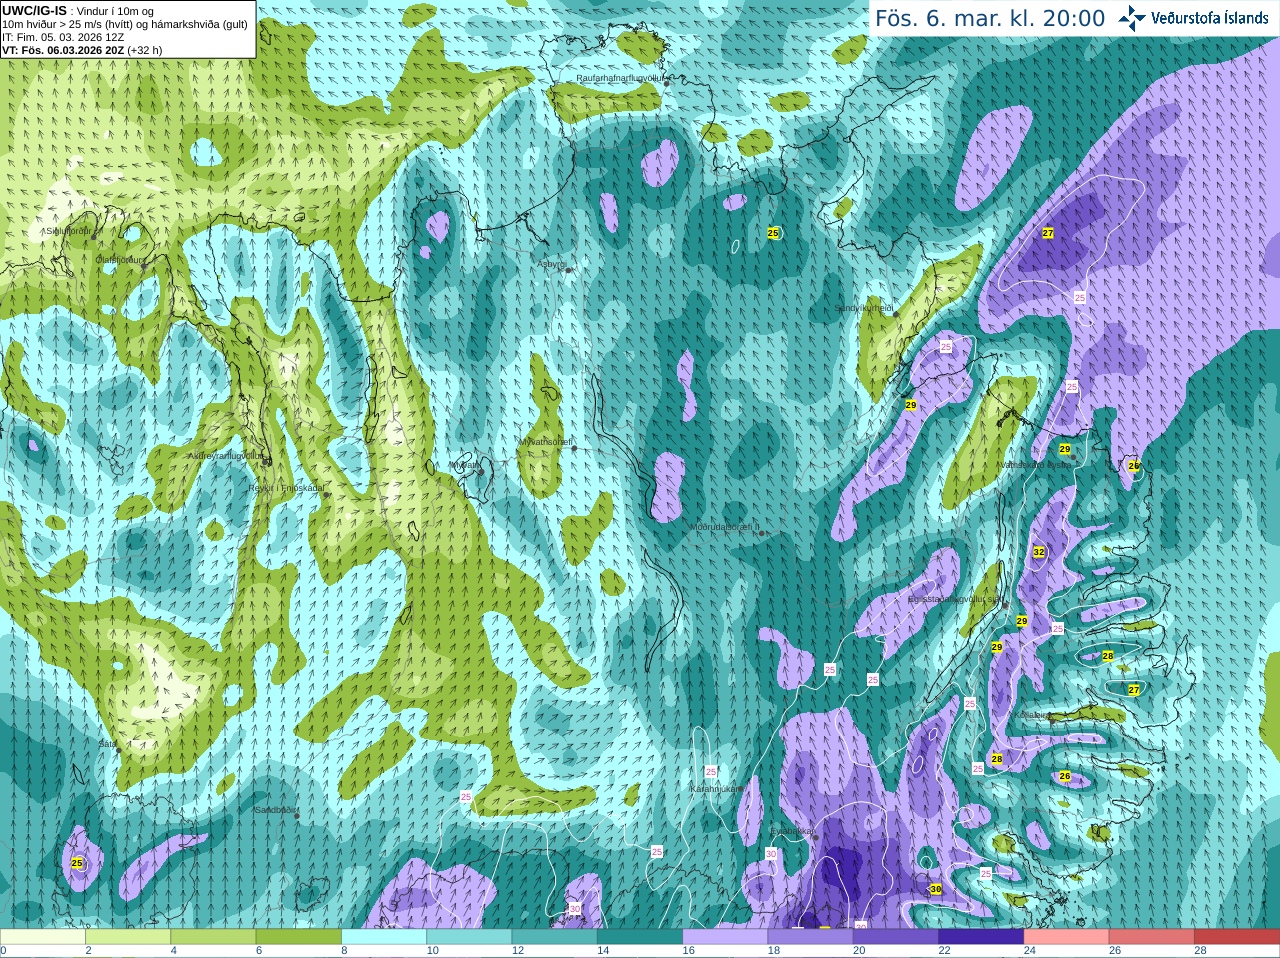Click the Mývatn station label

463,465
